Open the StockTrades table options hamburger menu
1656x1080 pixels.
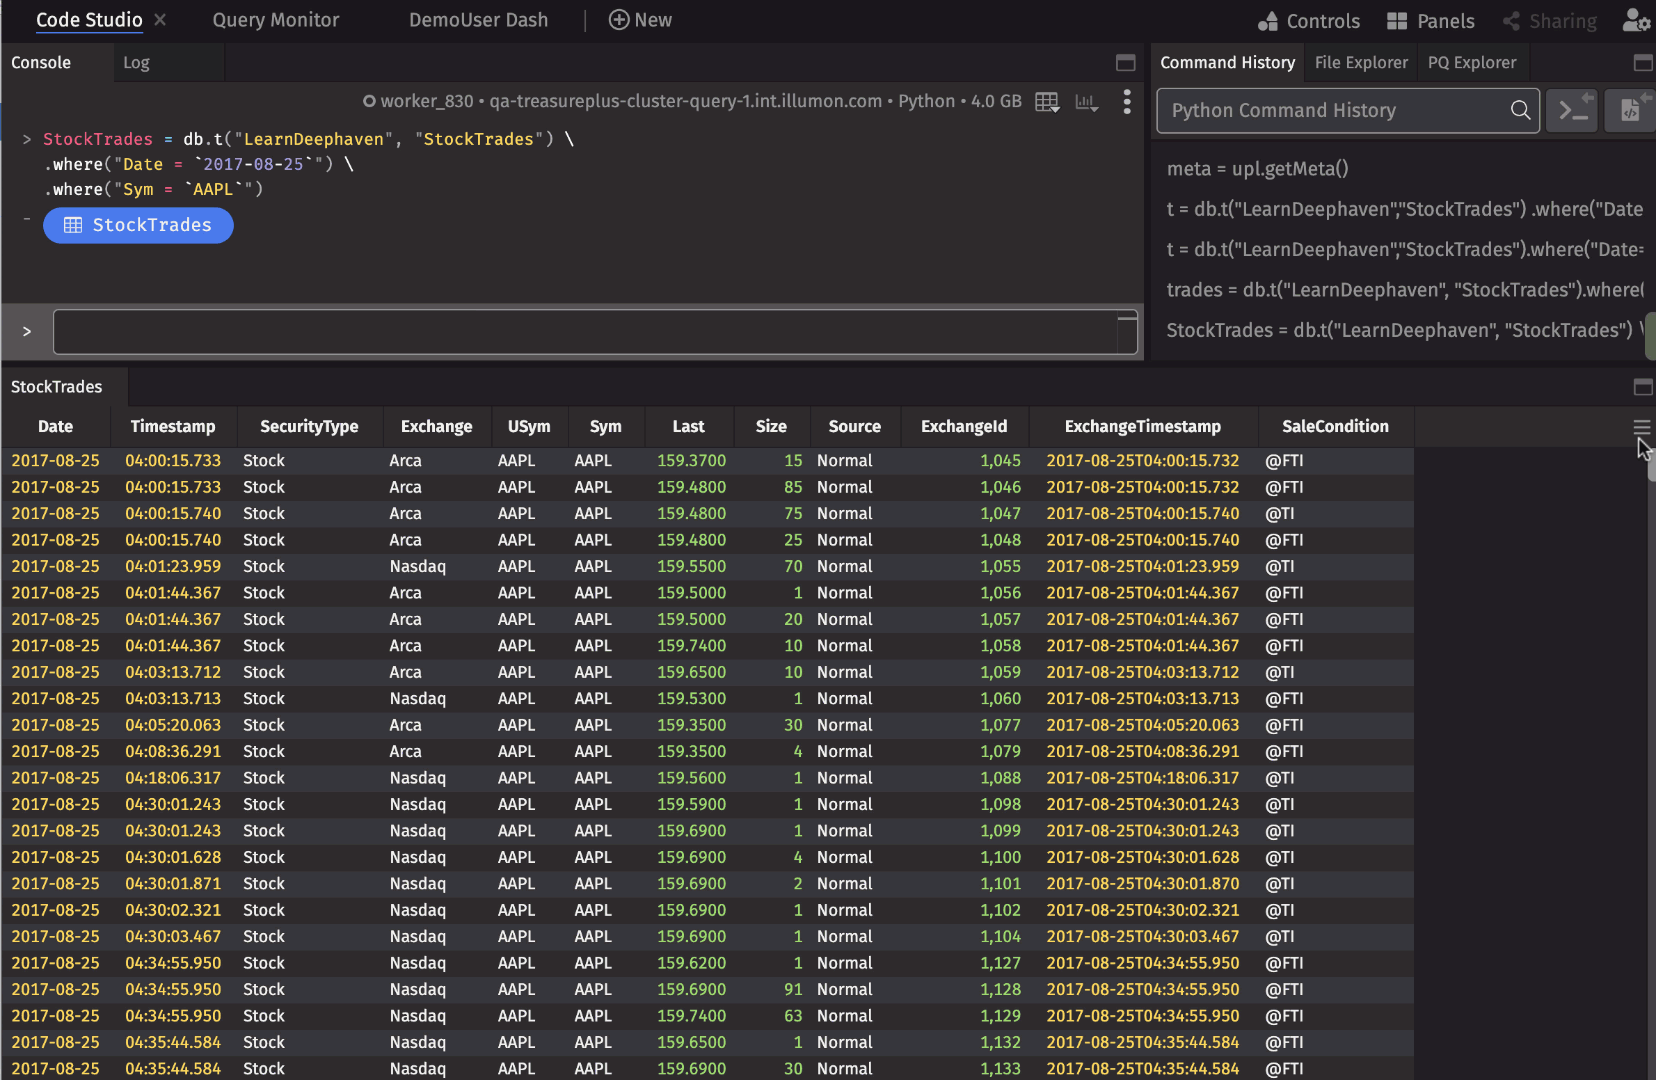click(1641, 427)
